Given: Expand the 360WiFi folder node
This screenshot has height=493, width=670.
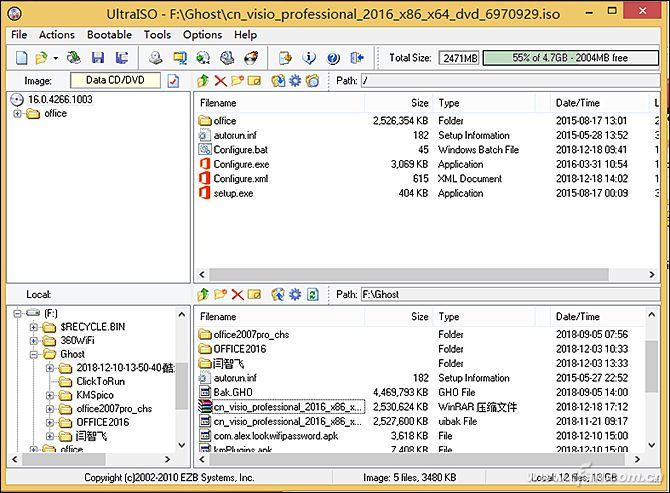Looking at the screenshot, I should [34, 341].
